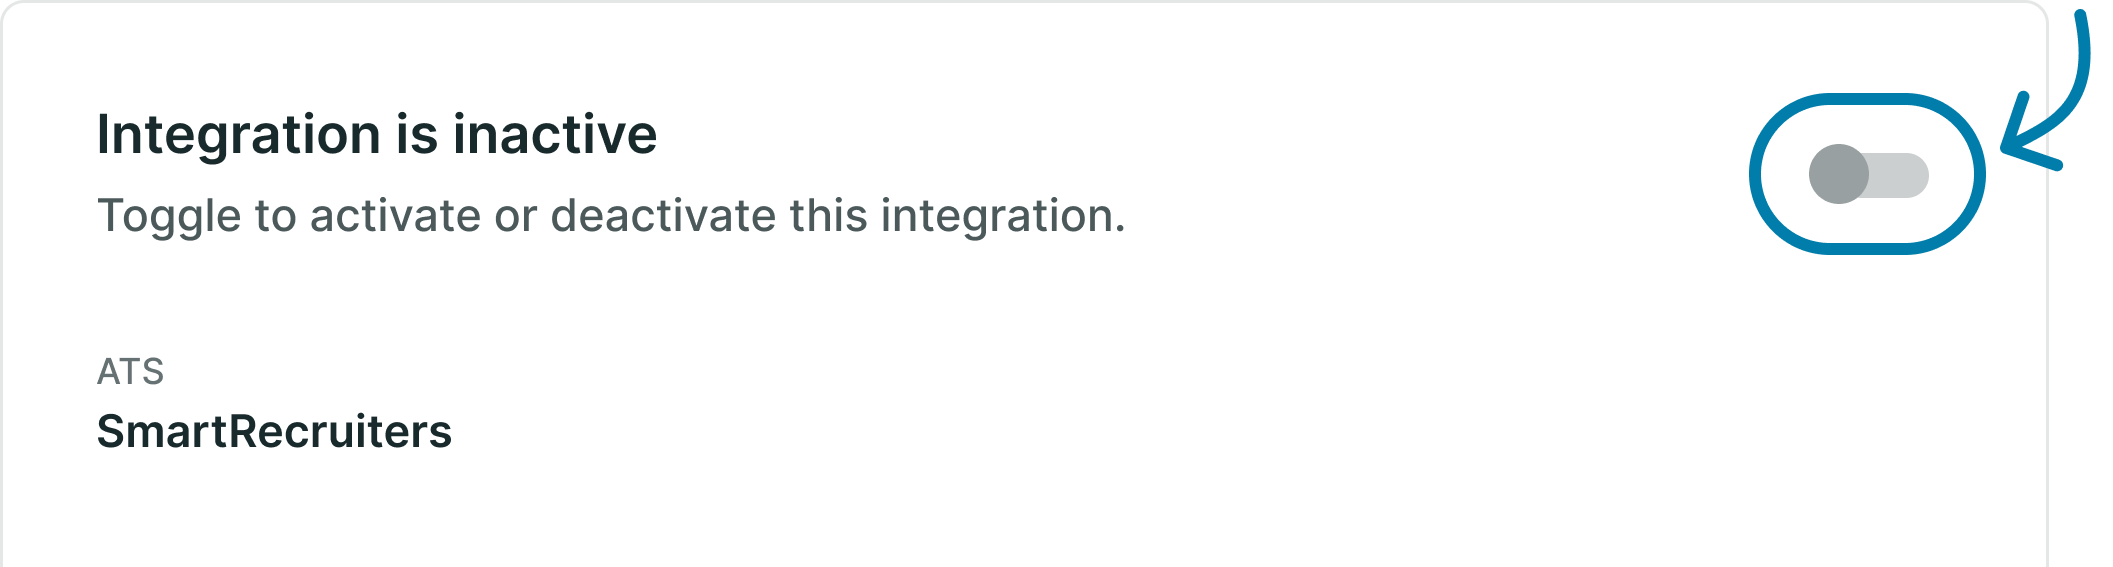This screenshot has height=567, width=2113.
Task: Click the word "activate" in the description
Action: click(x=395, y=216)
